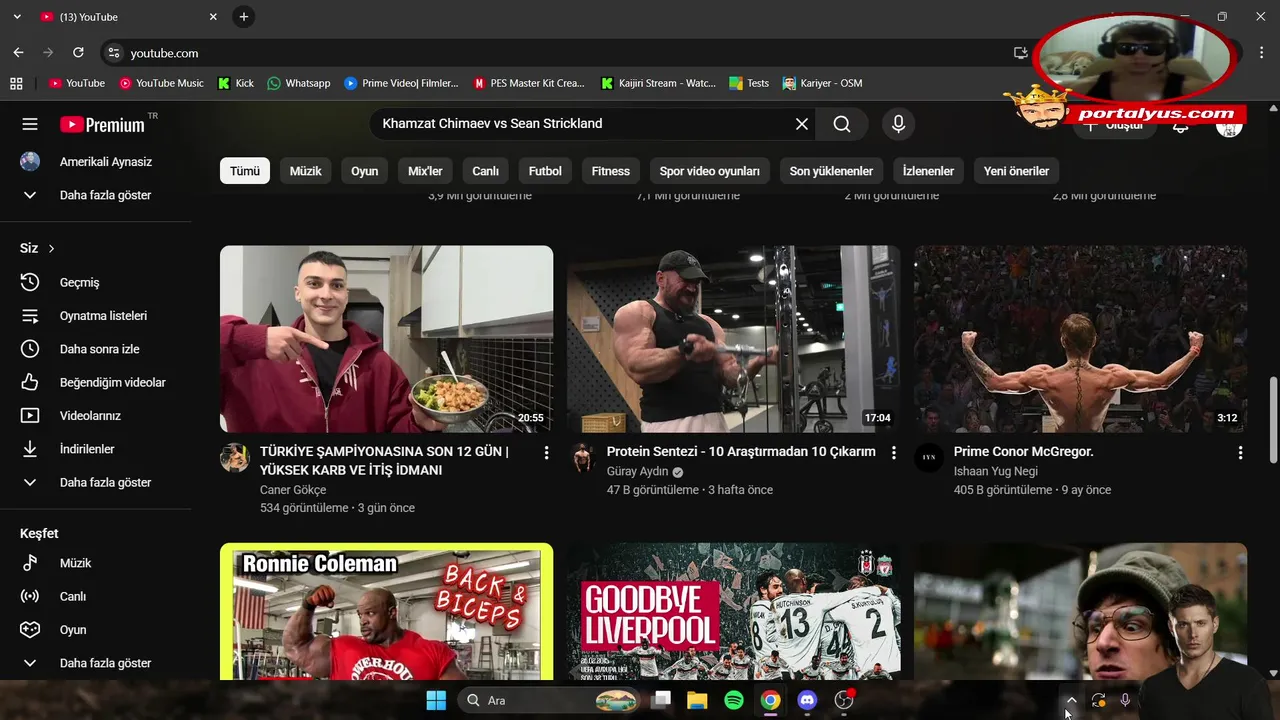Click Güray Aydın channel name

coord(637,472)
